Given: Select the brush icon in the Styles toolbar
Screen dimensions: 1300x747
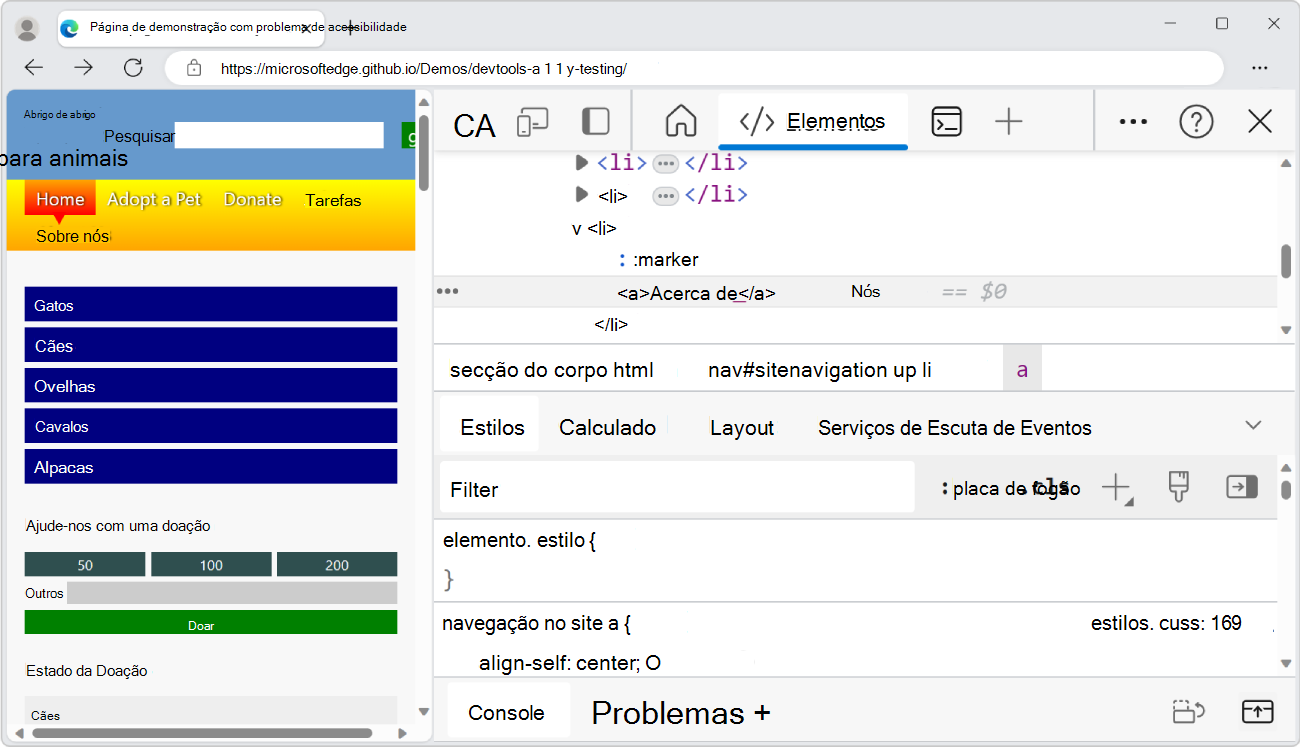Looking at the screenshot, I should coord(1179,487).
